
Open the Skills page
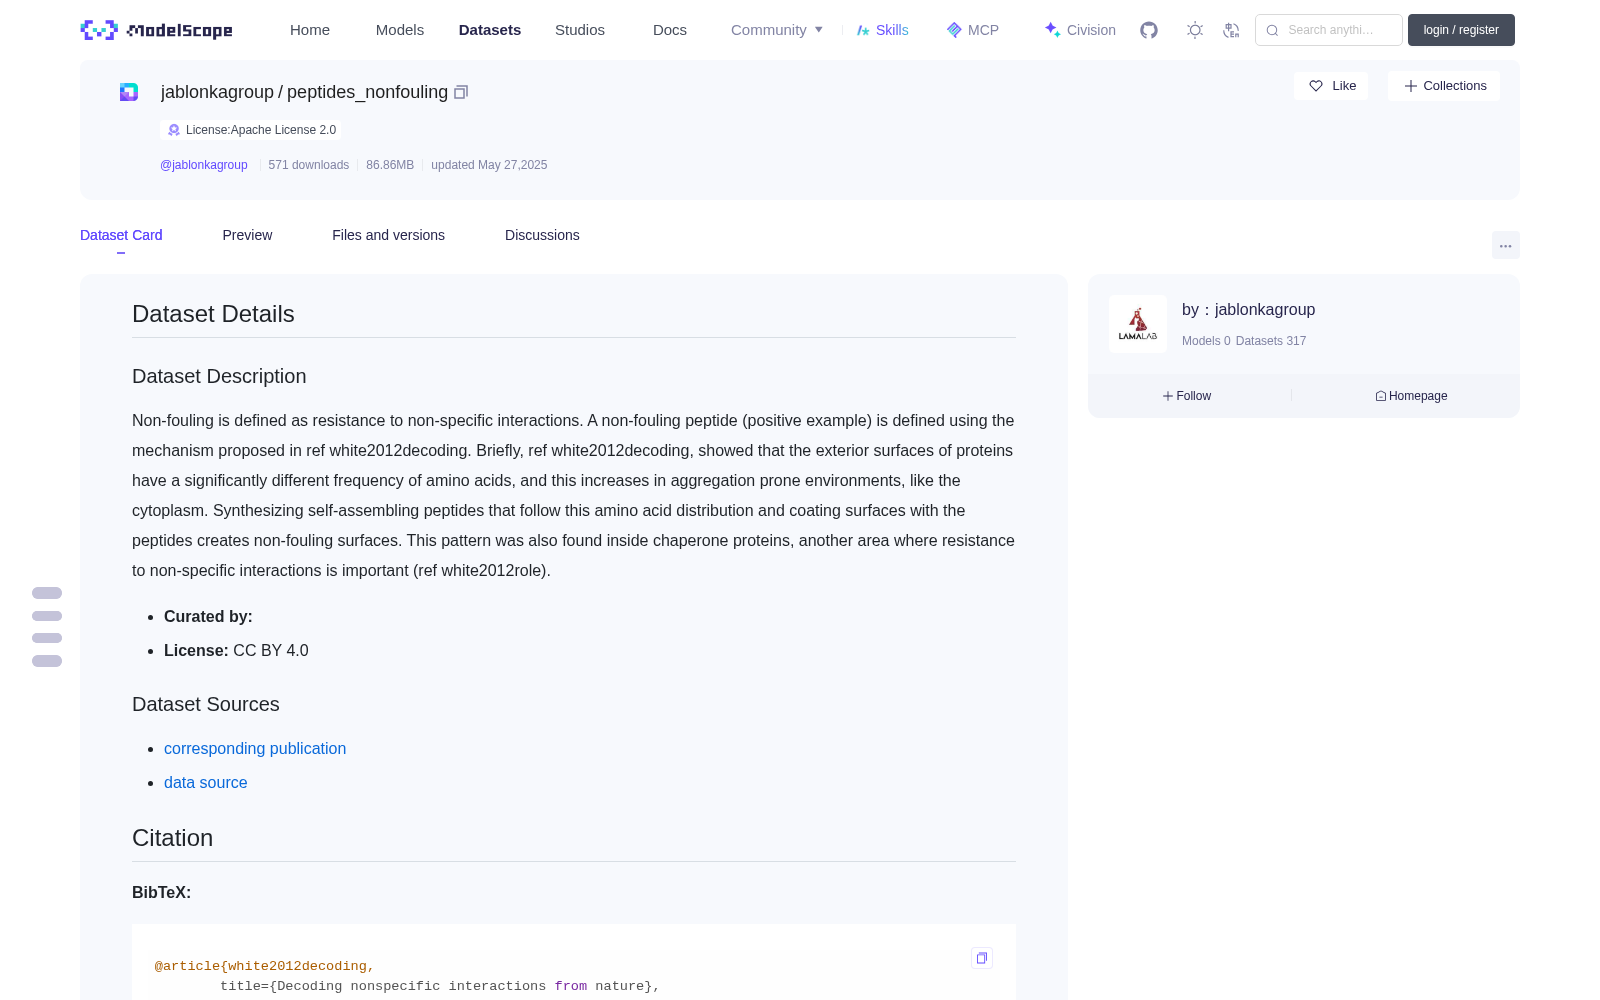(x=882, y=30)
